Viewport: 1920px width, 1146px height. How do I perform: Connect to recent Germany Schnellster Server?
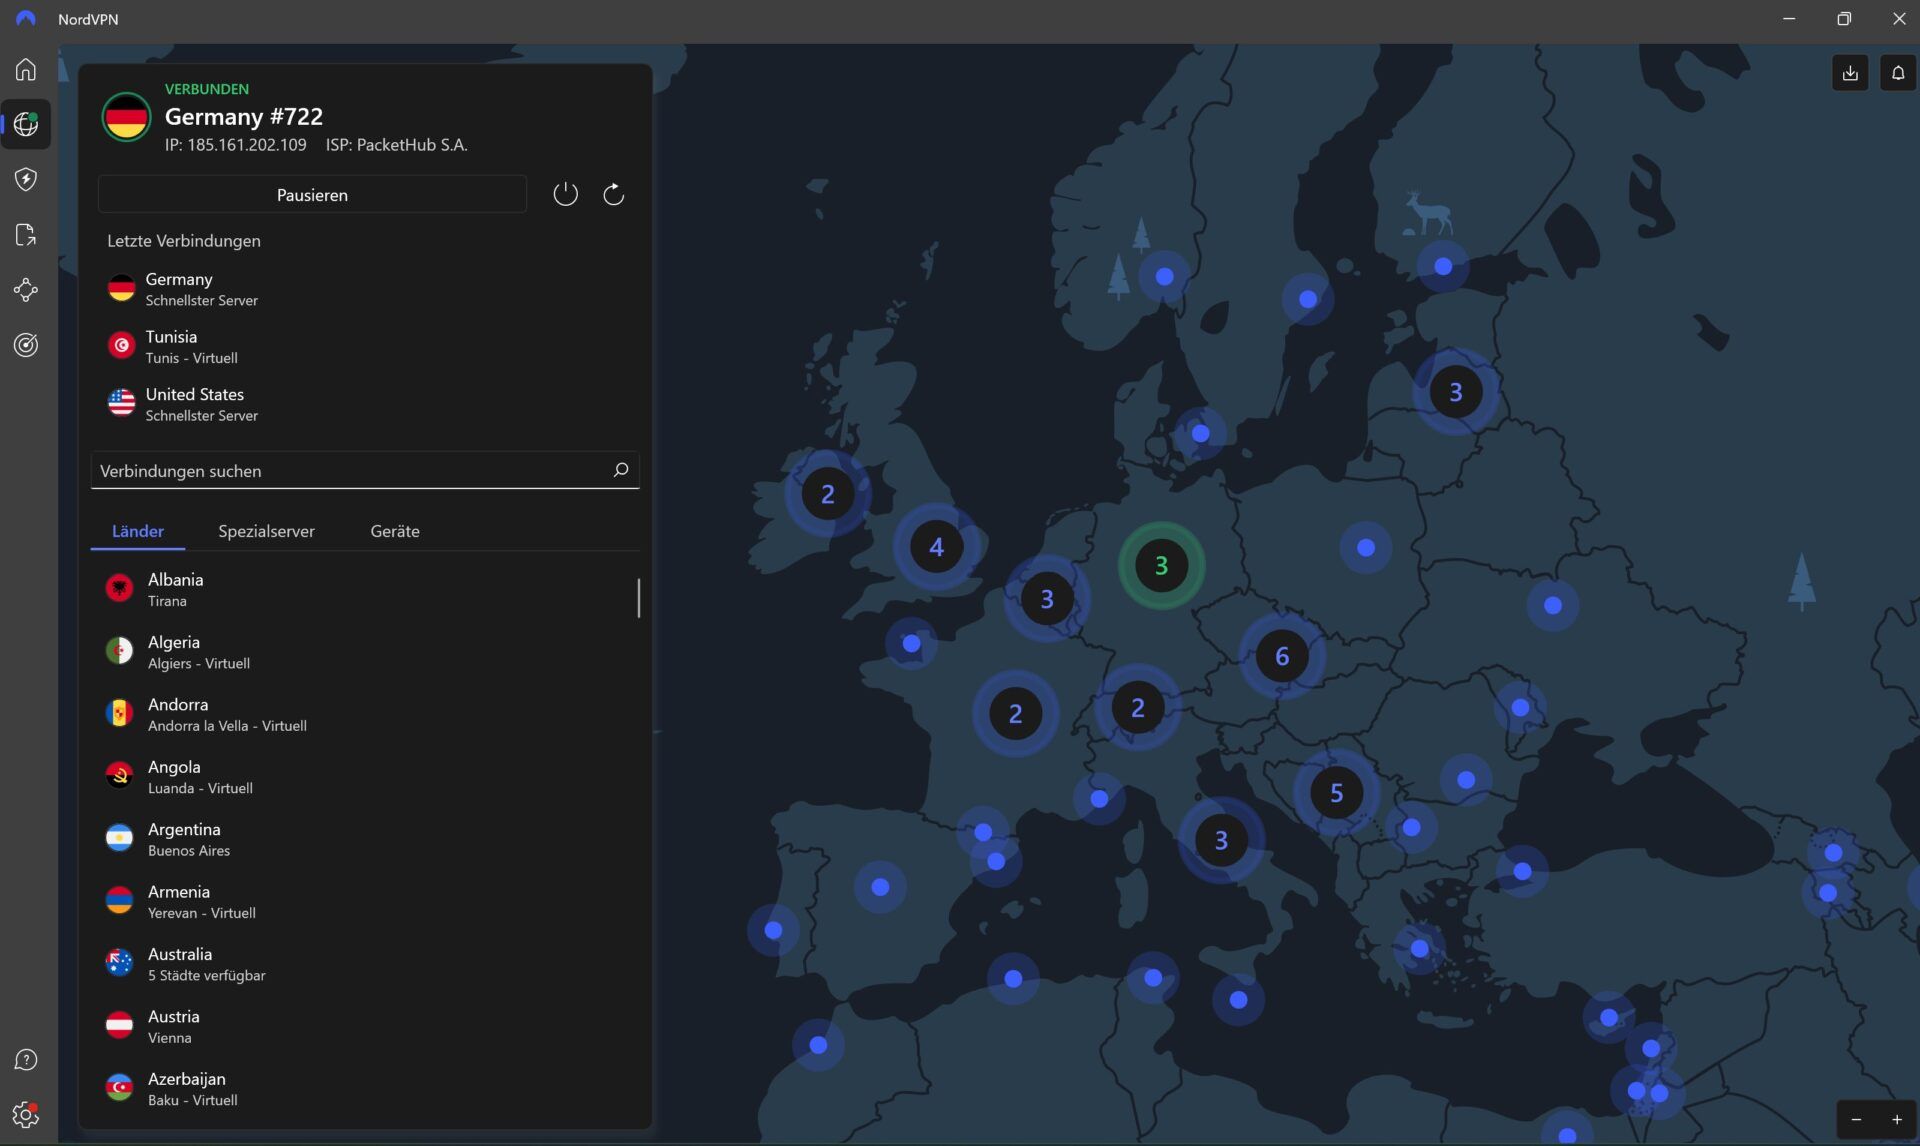tap(365, 289)
